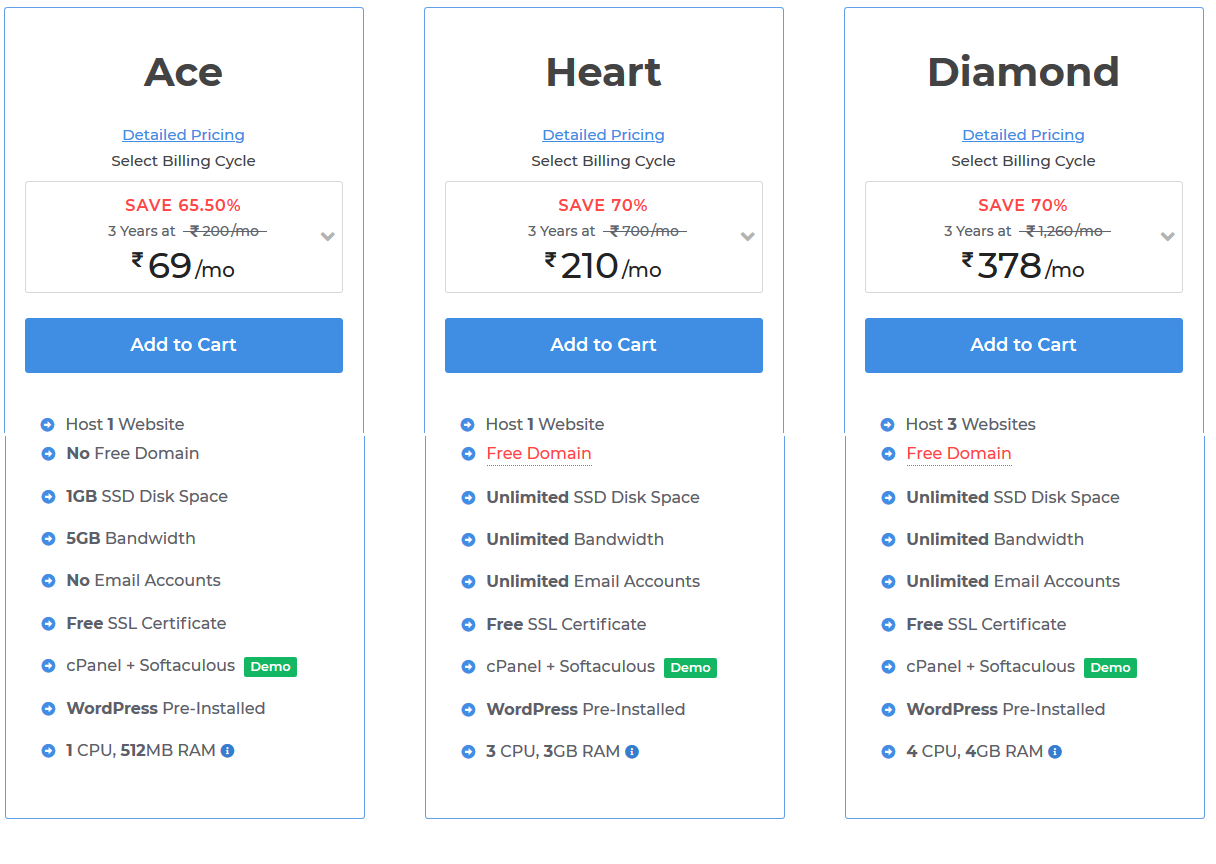Click the arrow bullet beside Ace 'No Email Accounts'
1216x864 pixels.
tap(48, 581)
